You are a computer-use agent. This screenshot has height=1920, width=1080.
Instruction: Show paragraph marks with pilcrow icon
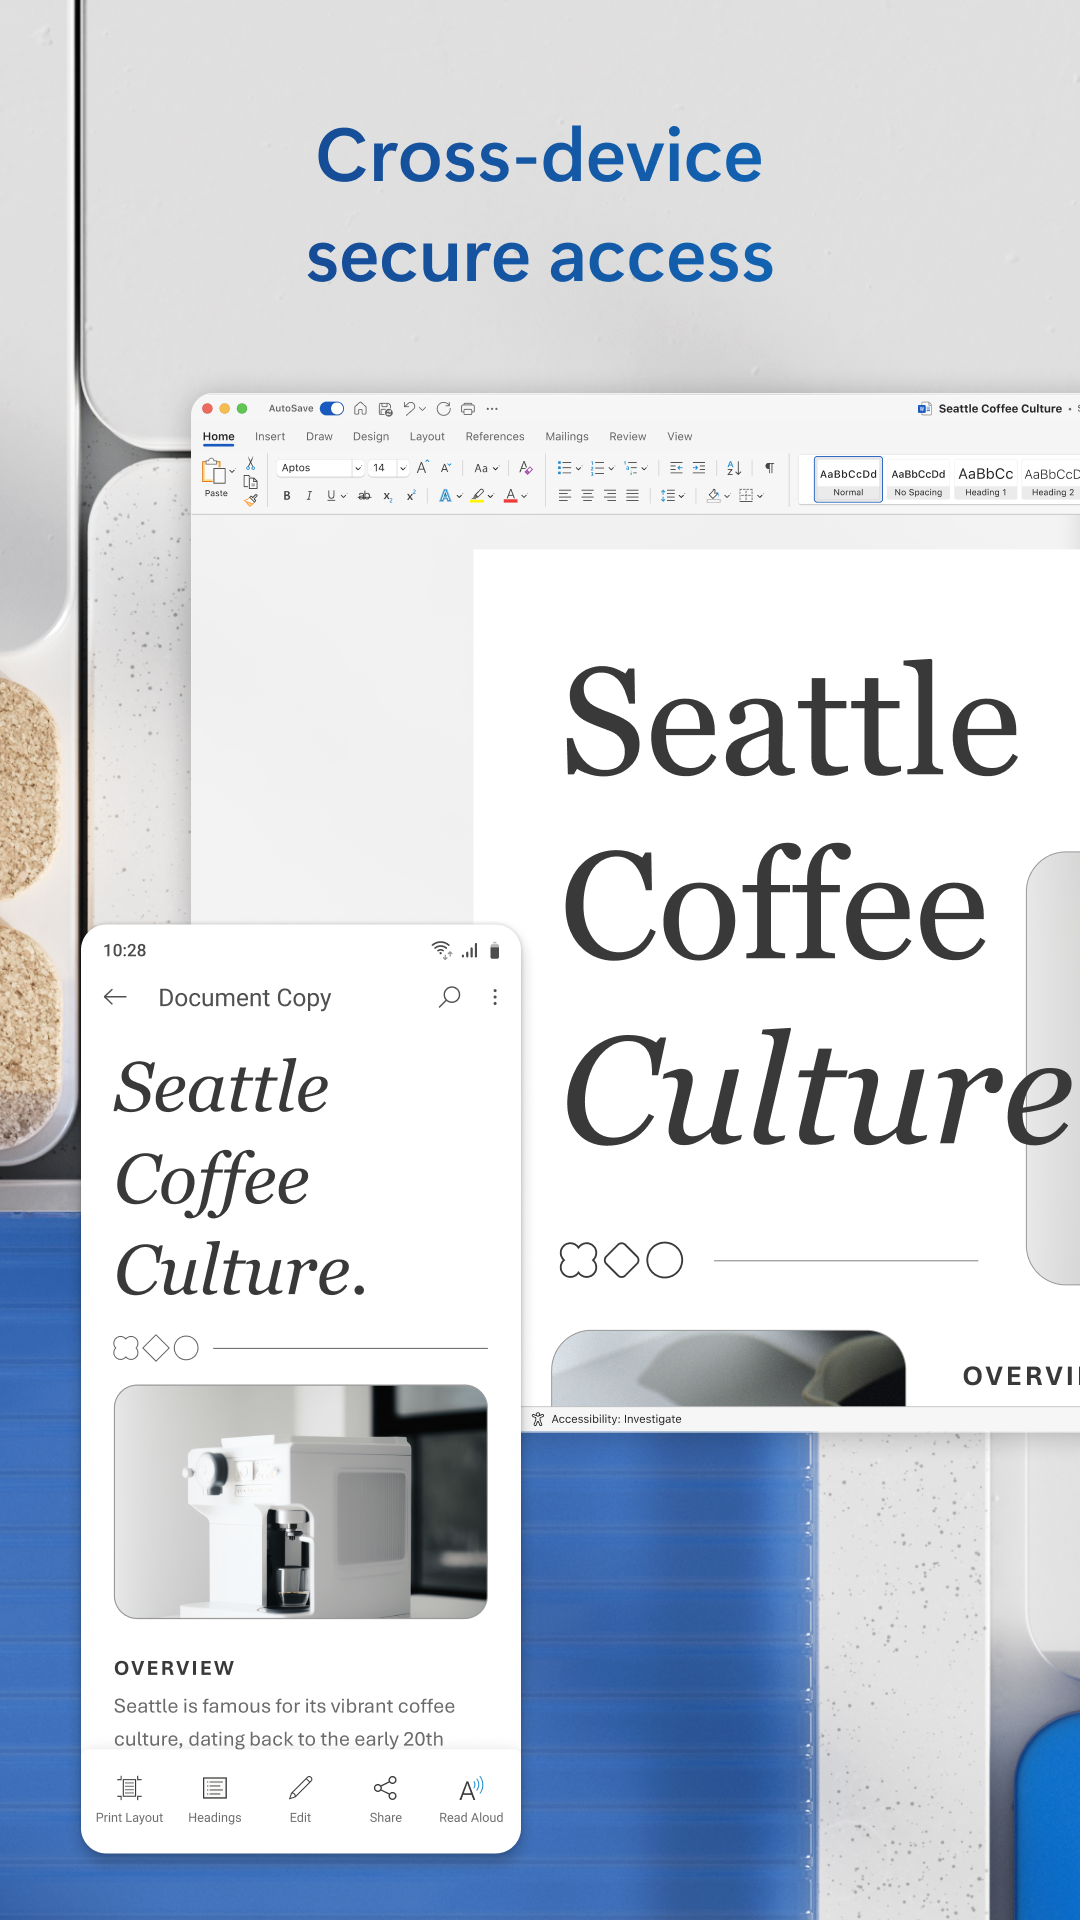769,468
